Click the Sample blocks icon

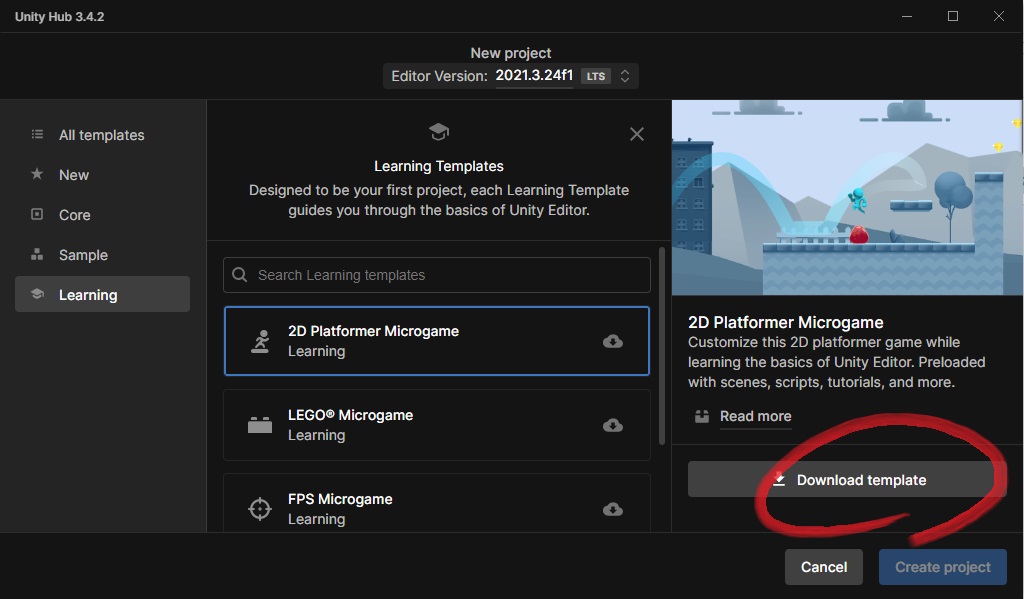point(37,254)
